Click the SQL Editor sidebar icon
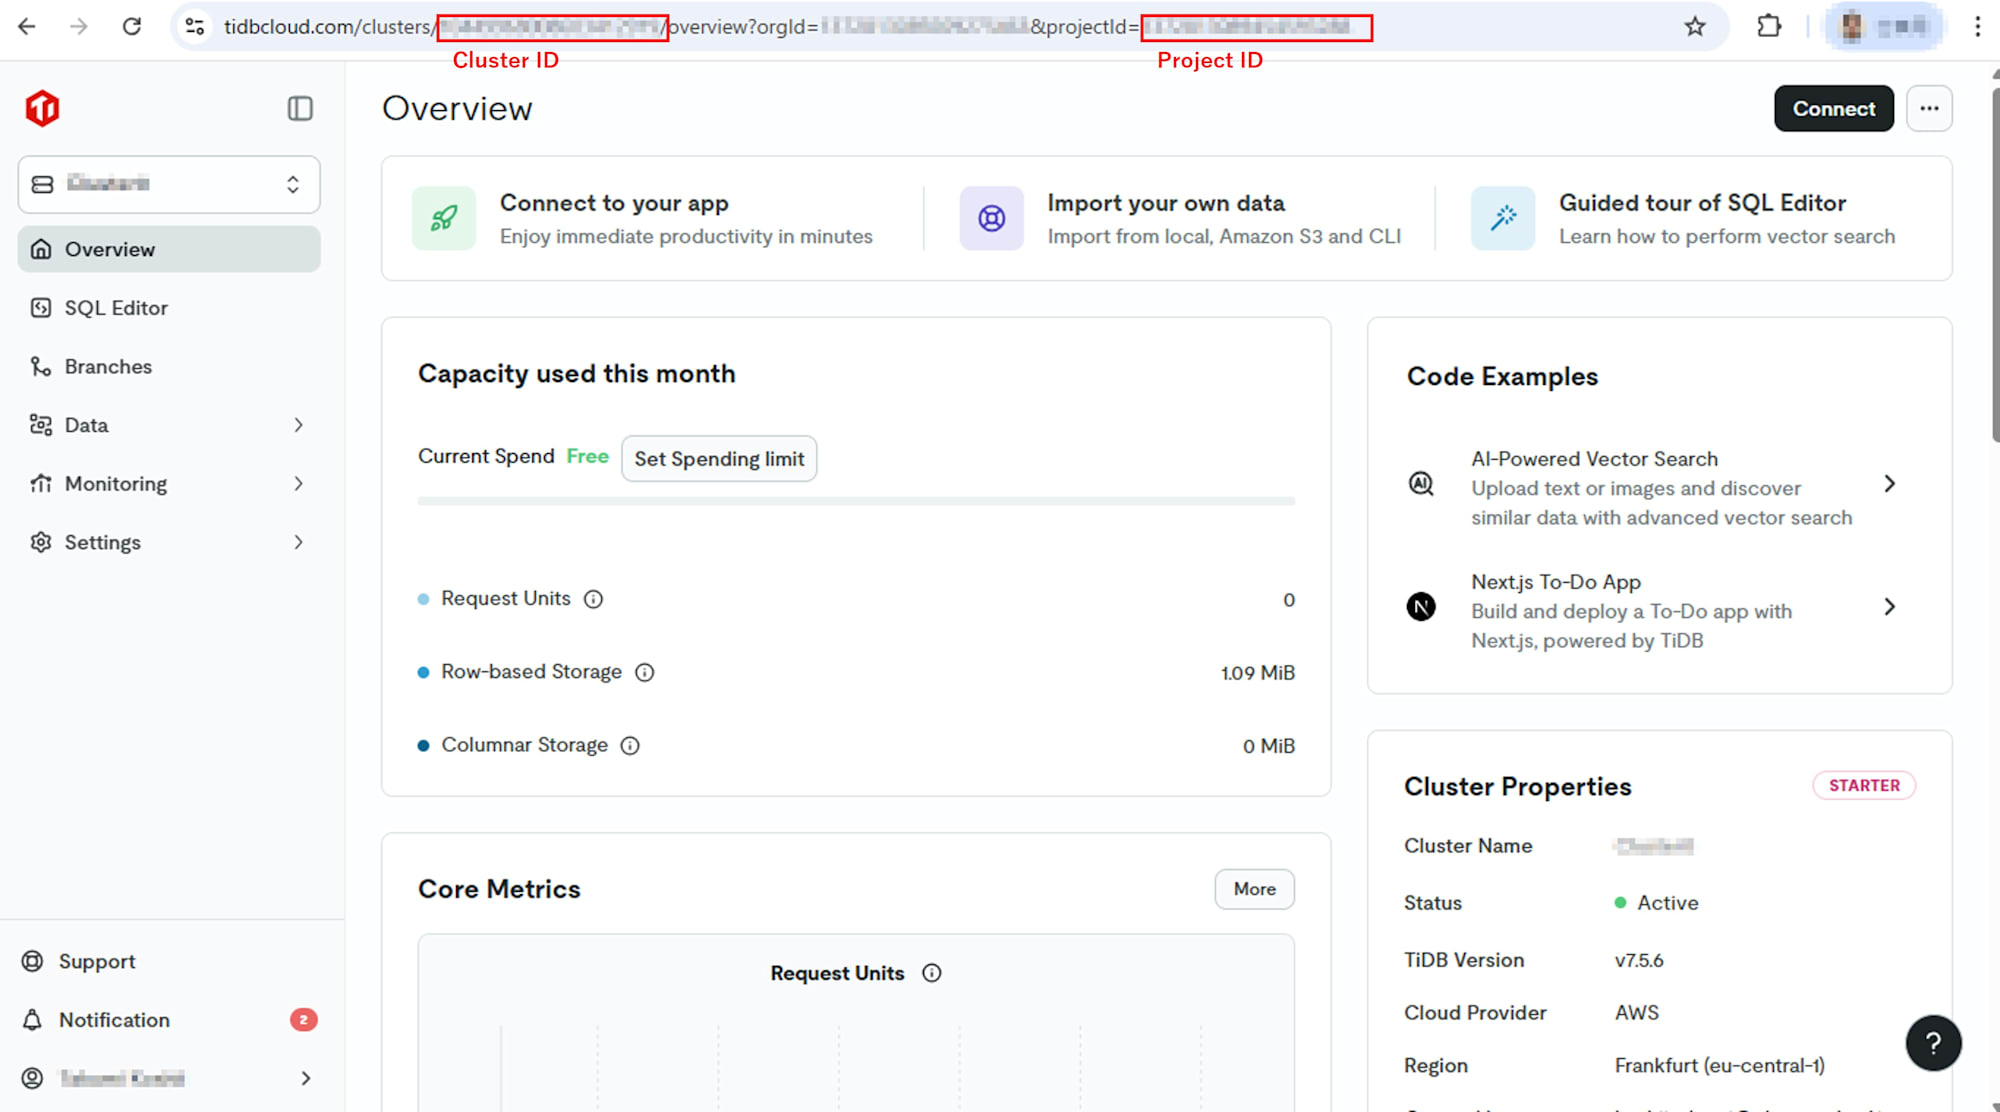 point(41,308)
